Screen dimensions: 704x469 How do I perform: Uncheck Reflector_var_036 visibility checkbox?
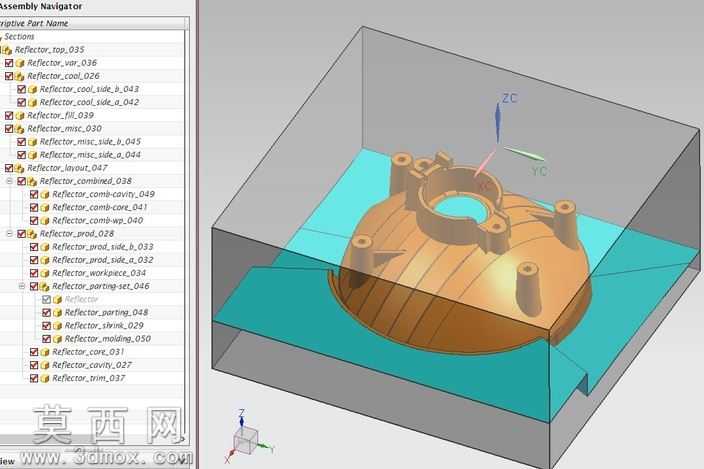click(9, 63)
